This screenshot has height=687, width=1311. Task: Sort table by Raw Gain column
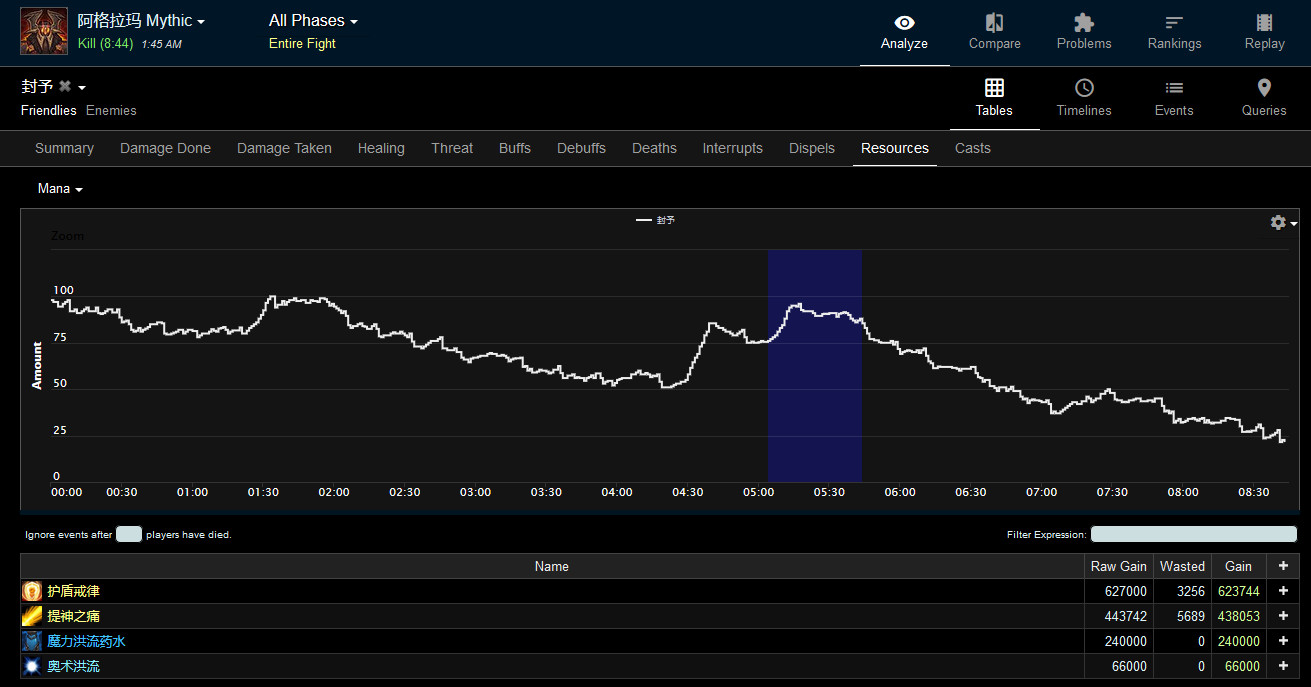[1118, 566]
